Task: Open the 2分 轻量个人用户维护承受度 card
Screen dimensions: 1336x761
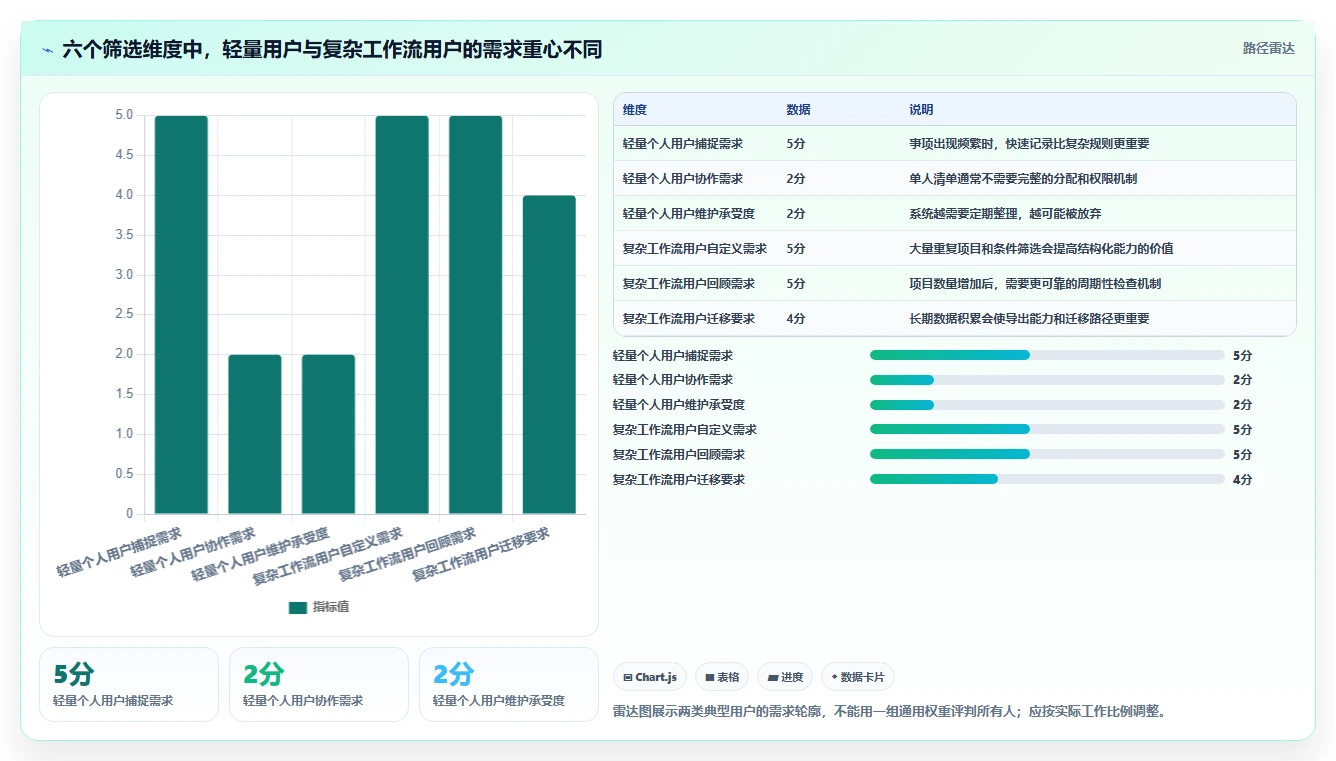Action: (509, 684)
